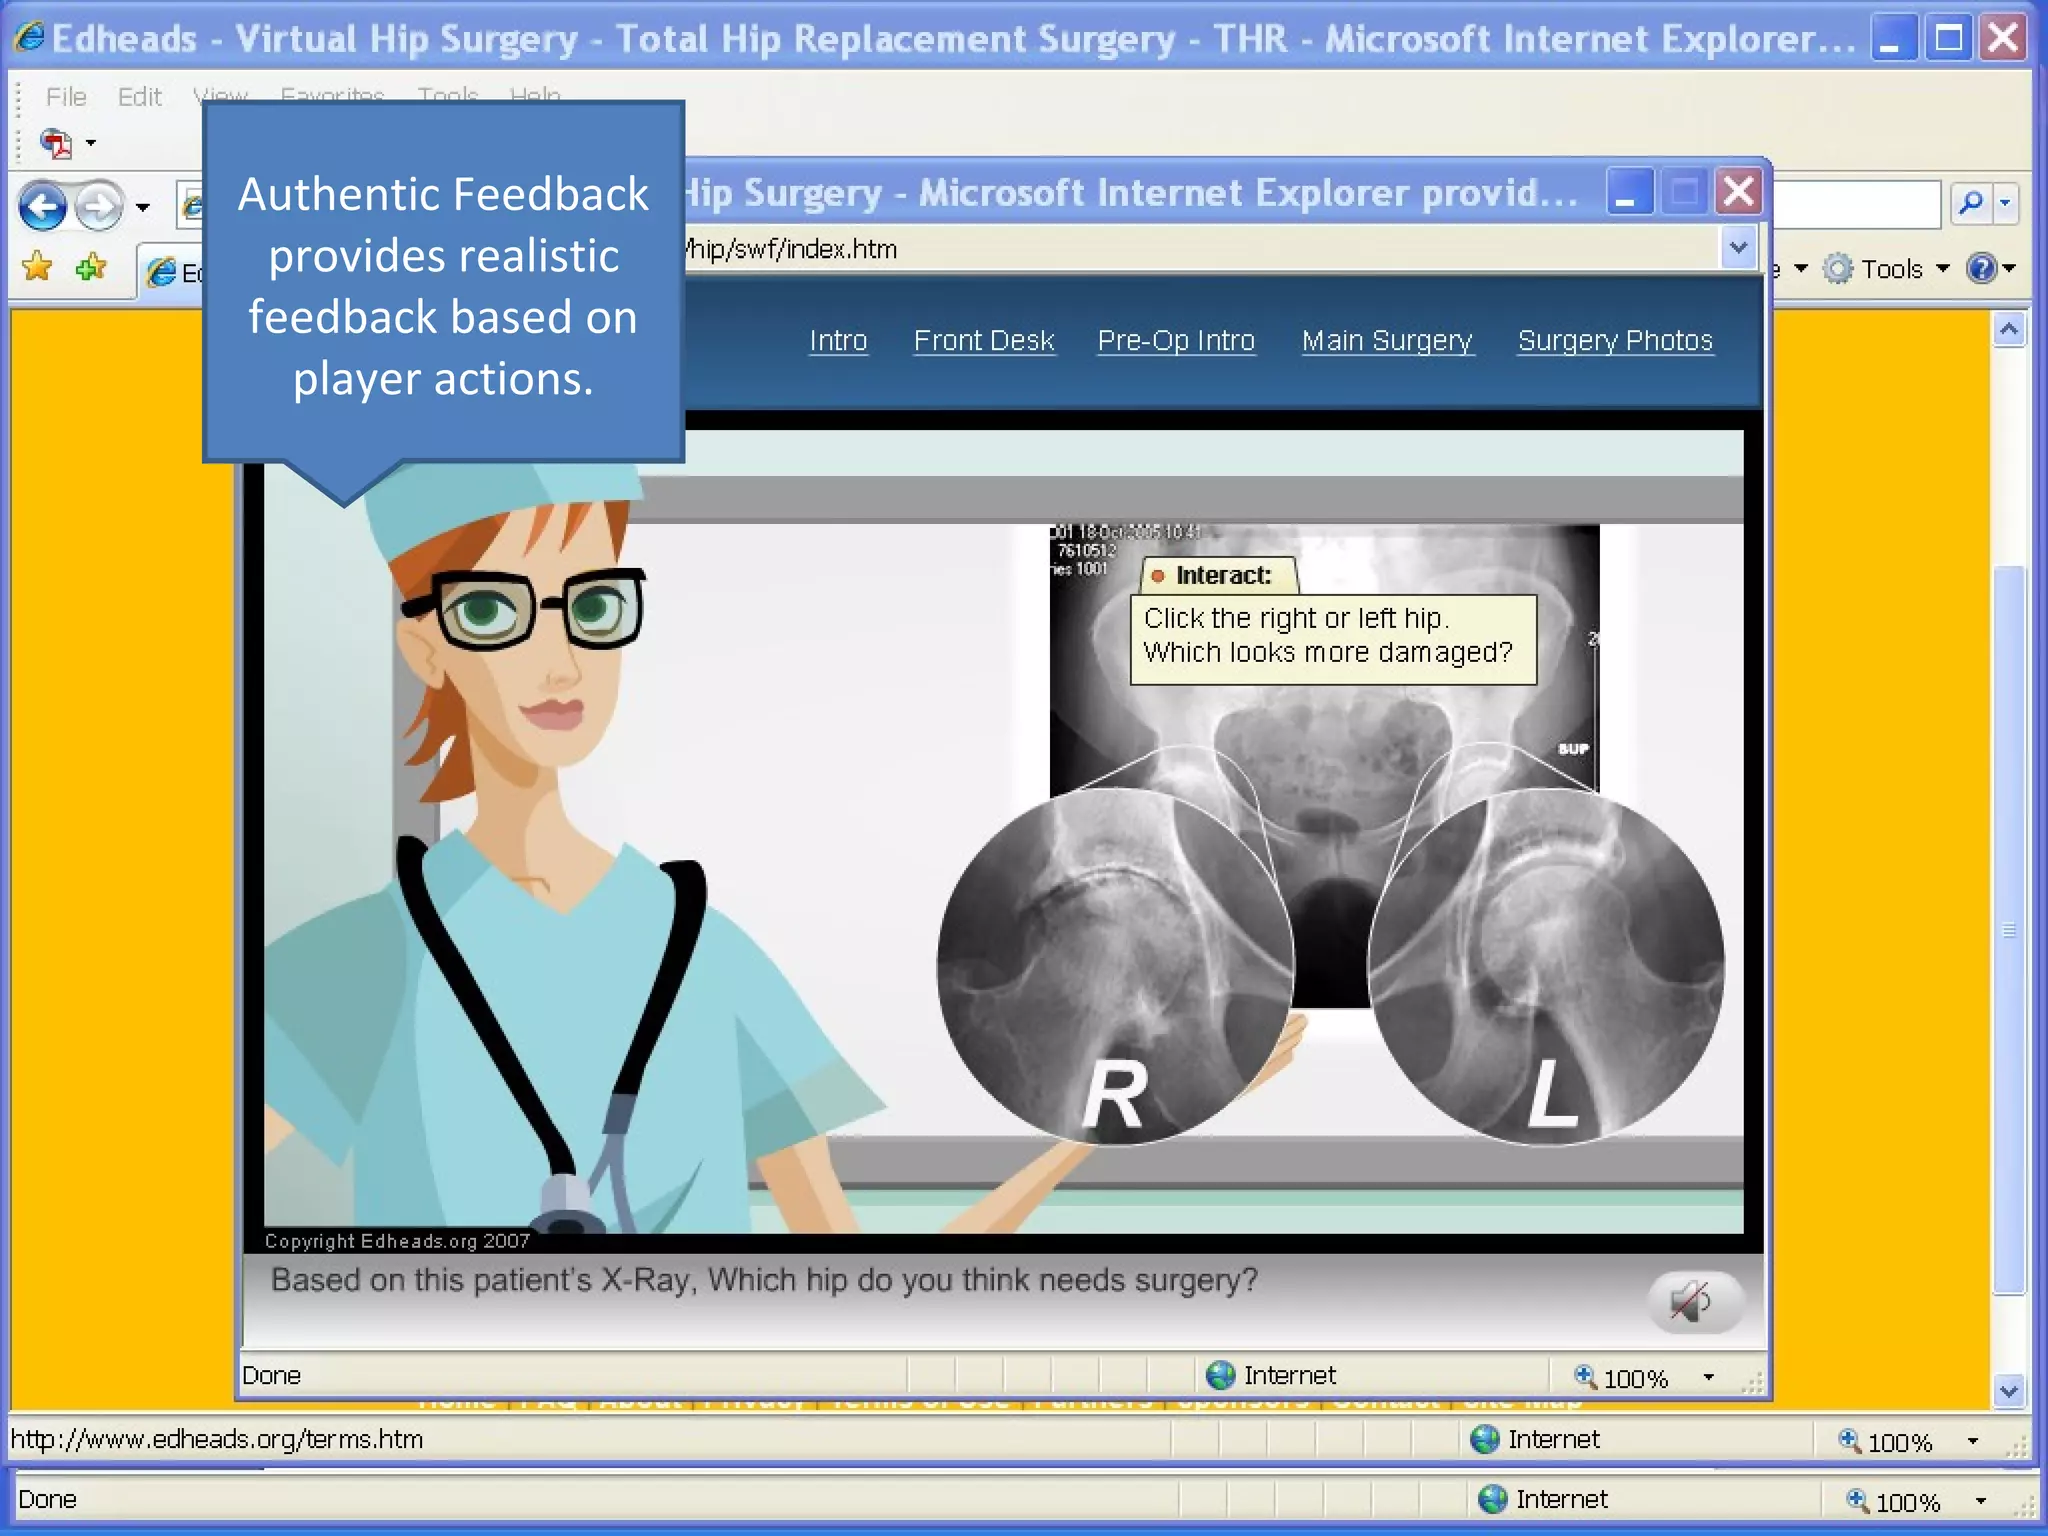Open the Edit menu
Image resolution: width=2048 pixels, height=1536 pixels.
(x=139, y=97)
